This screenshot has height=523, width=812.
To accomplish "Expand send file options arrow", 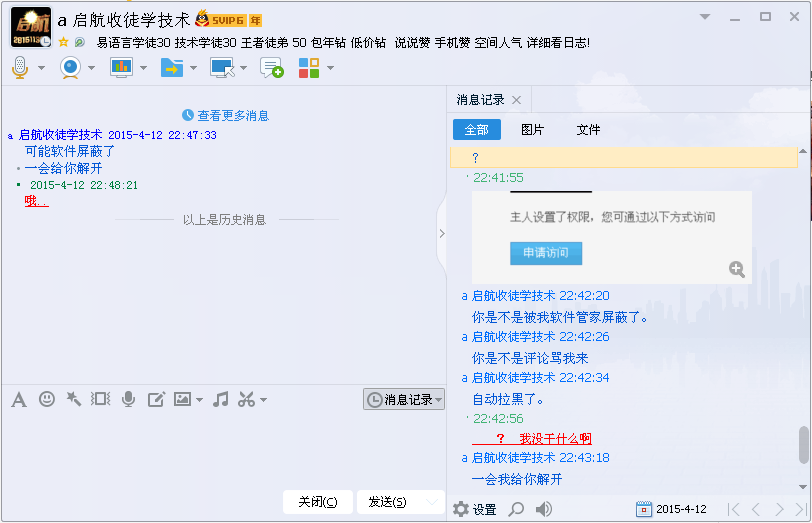I will pyautogui.click(x=194, y=68).
